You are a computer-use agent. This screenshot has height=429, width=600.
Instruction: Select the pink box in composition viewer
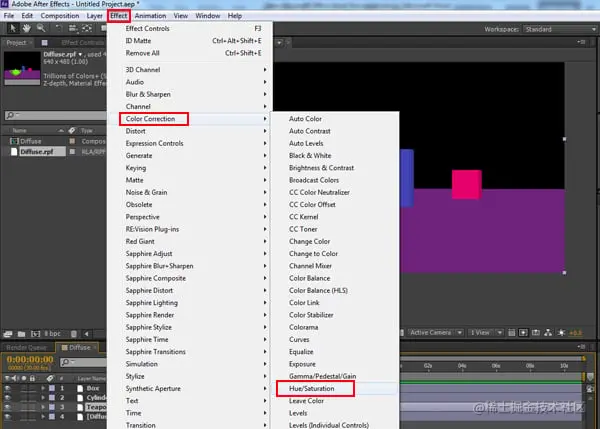(x=466, y=184)
